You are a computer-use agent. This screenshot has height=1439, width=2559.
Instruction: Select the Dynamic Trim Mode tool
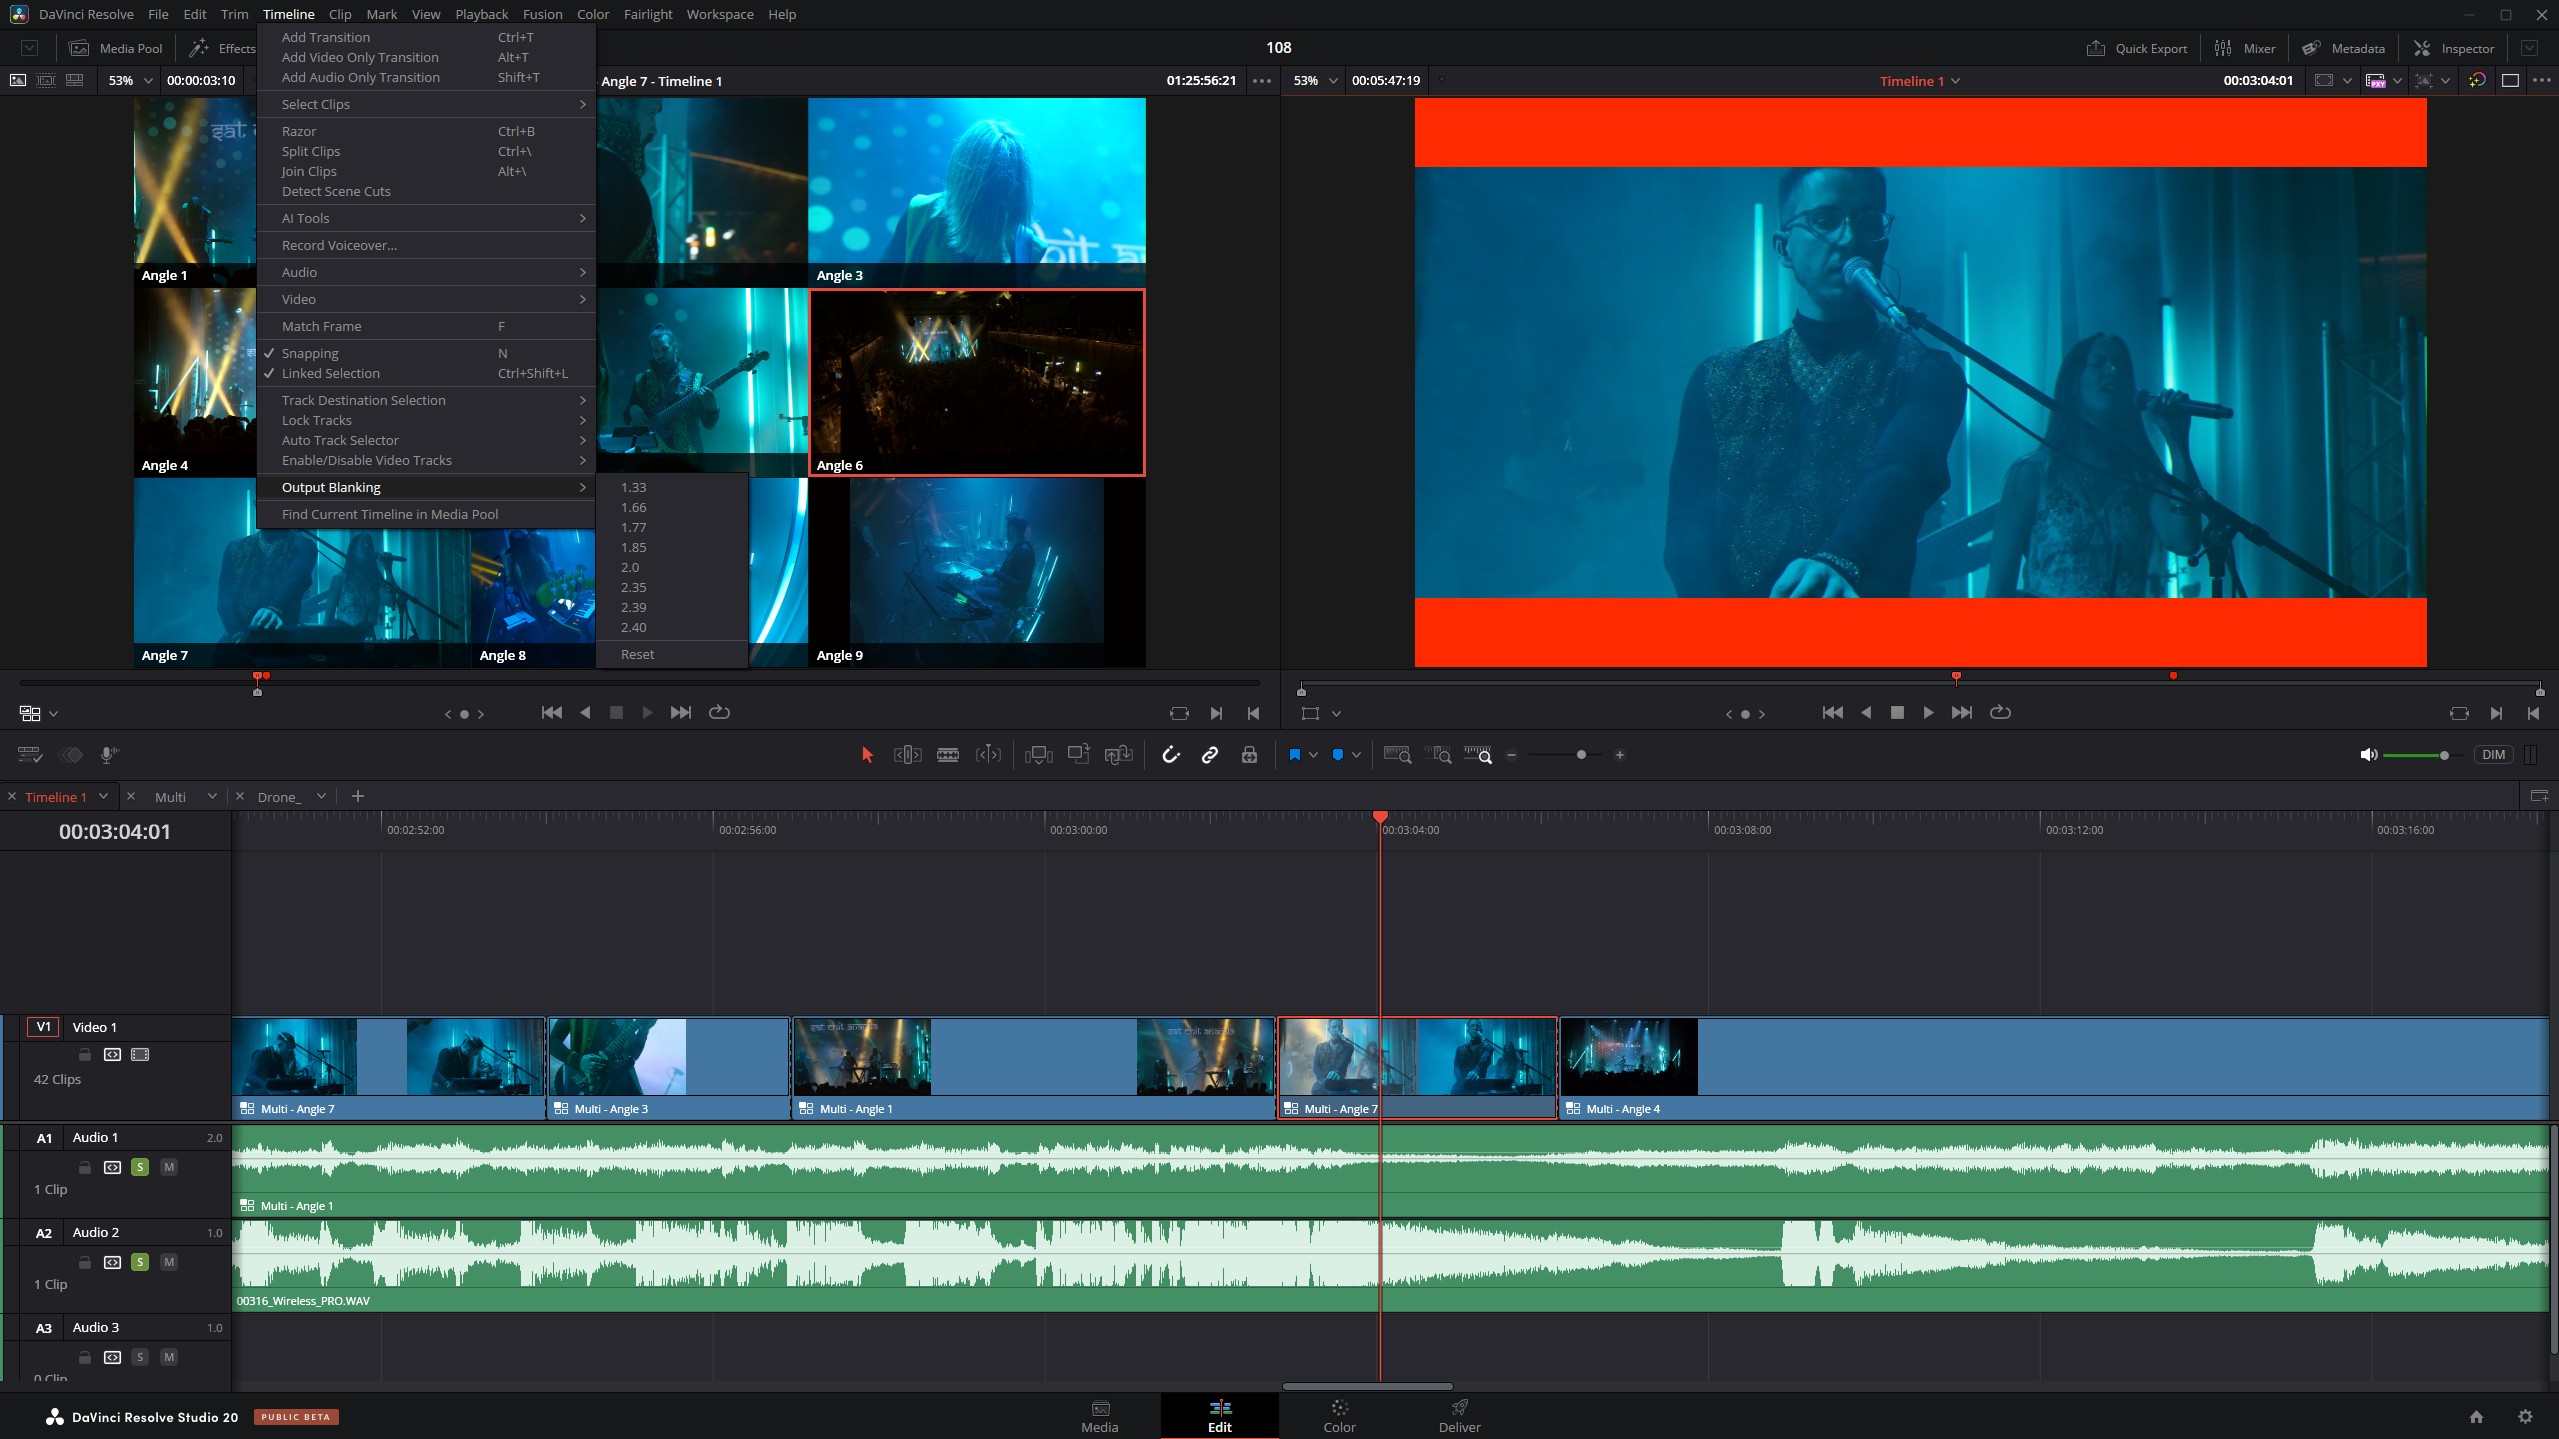tap(988, 755)
